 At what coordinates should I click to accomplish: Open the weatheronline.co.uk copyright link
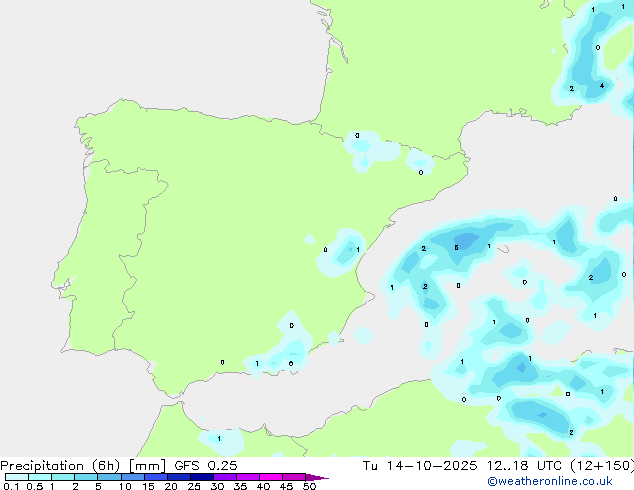tap(550, 481)
